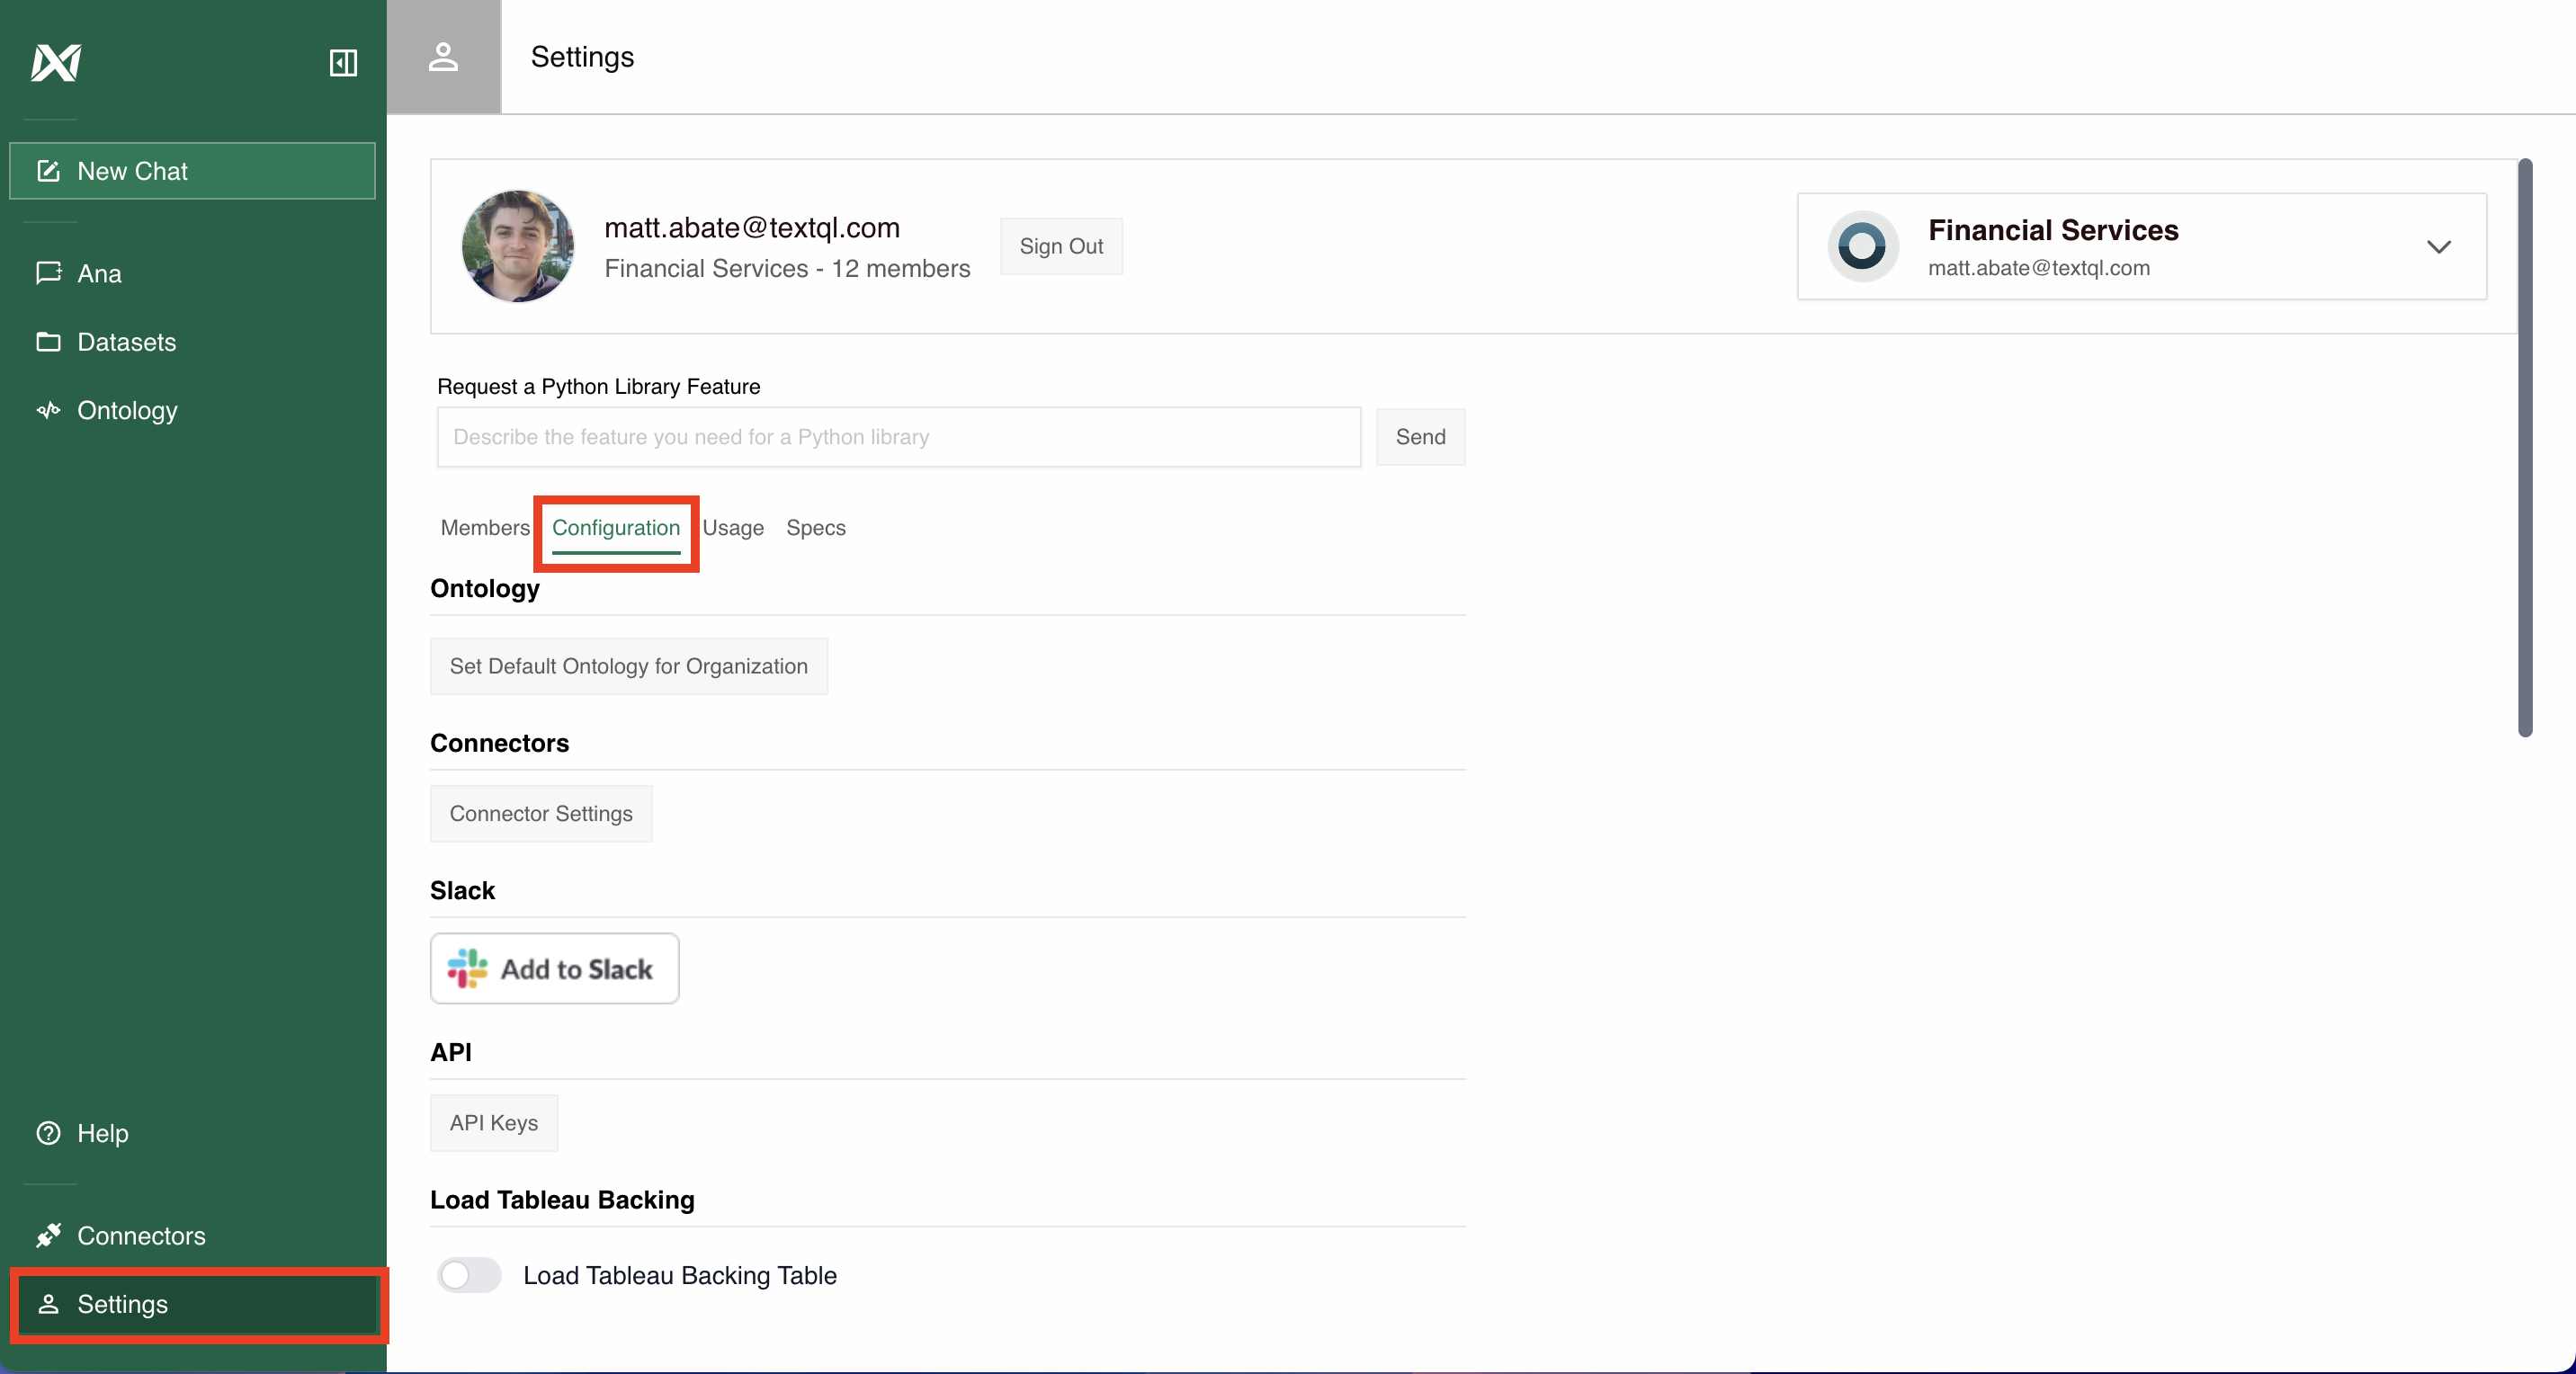
Task: Open Connector Settings
Action: coord(540,813)
